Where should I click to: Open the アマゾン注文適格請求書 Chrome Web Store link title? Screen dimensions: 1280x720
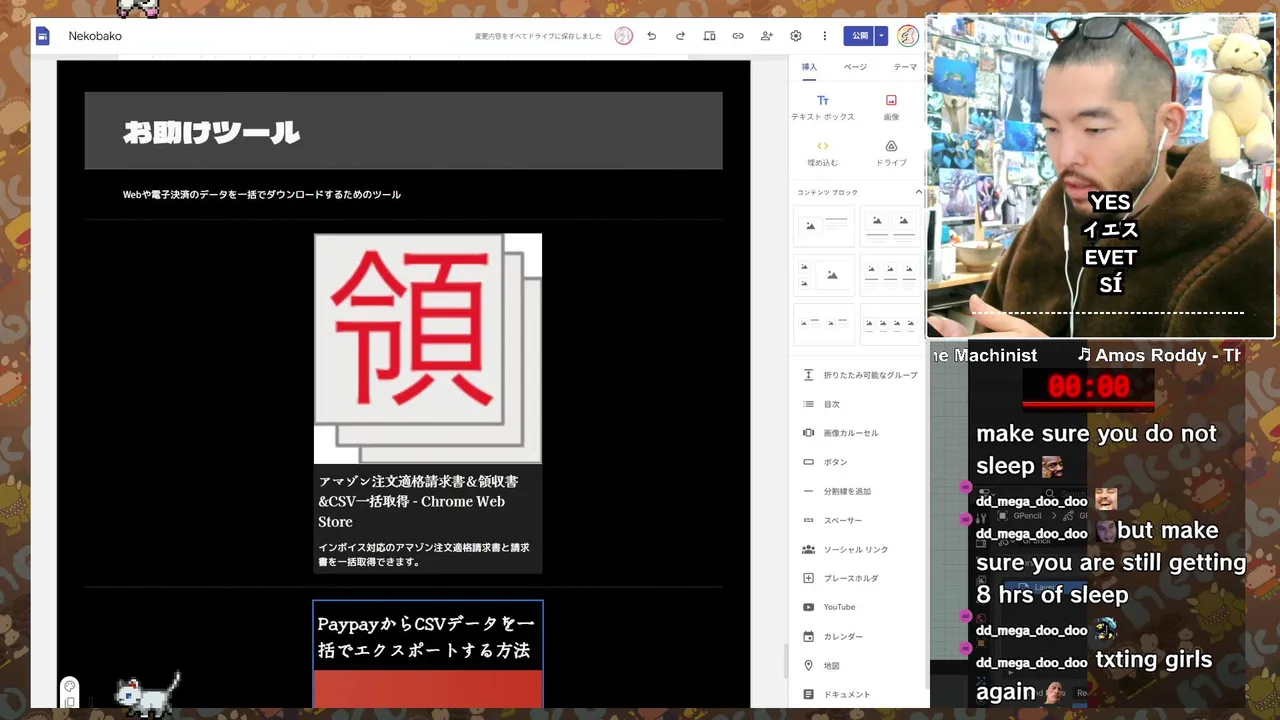click(418, 501)
